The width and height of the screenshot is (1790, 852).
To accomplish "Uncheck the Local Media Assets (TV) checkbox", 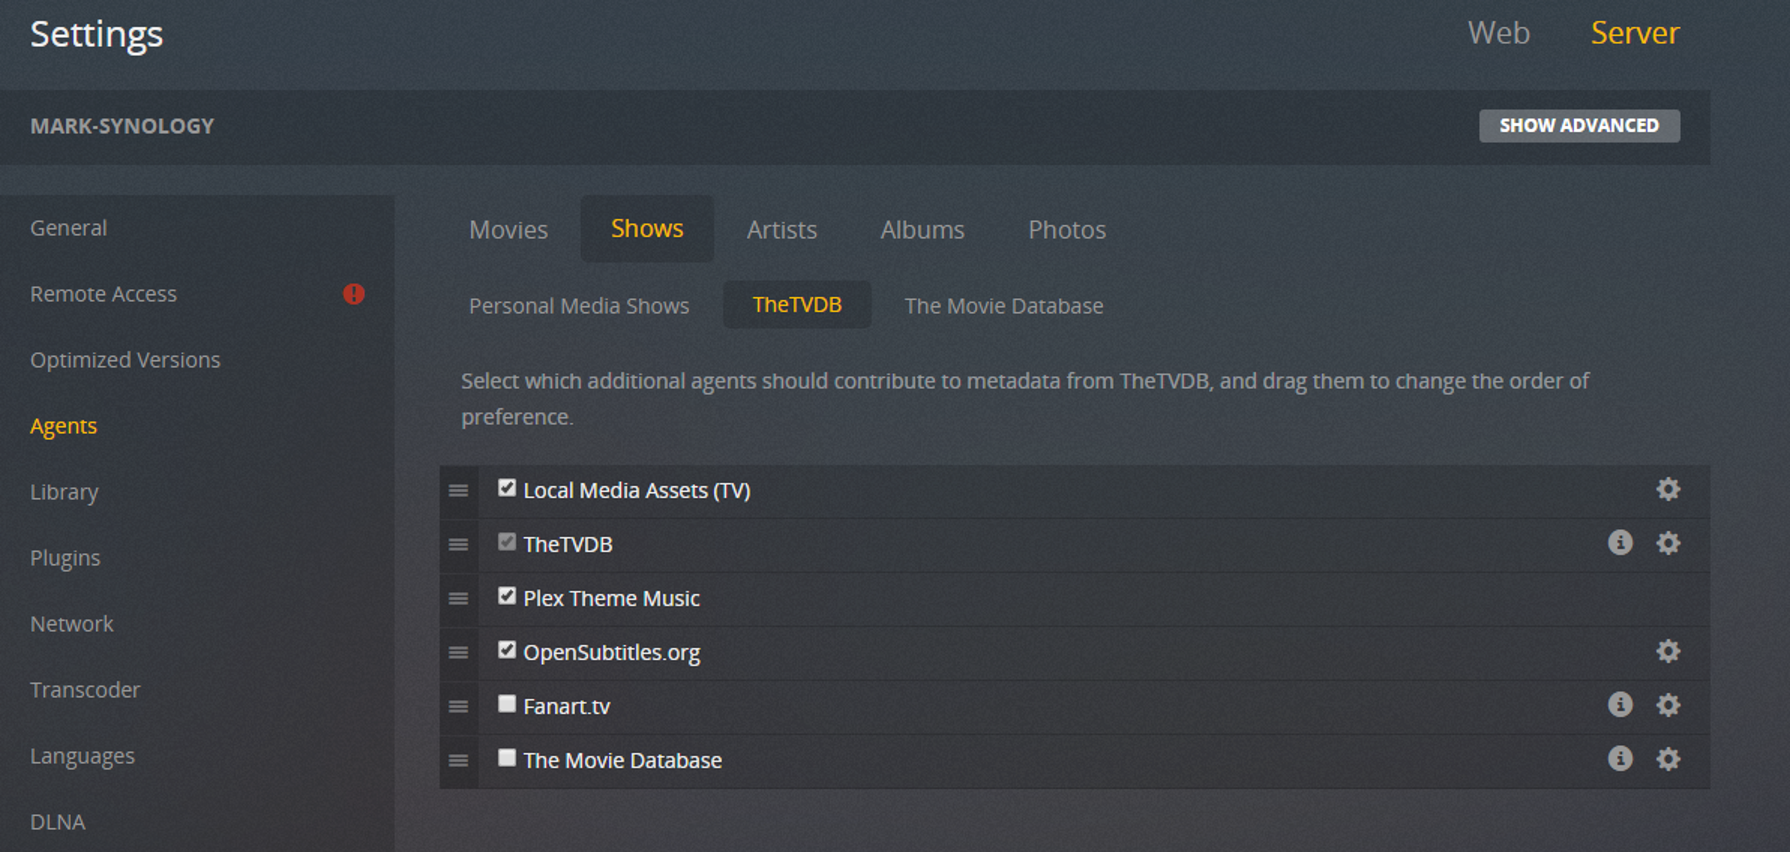I will pos(507,488).
